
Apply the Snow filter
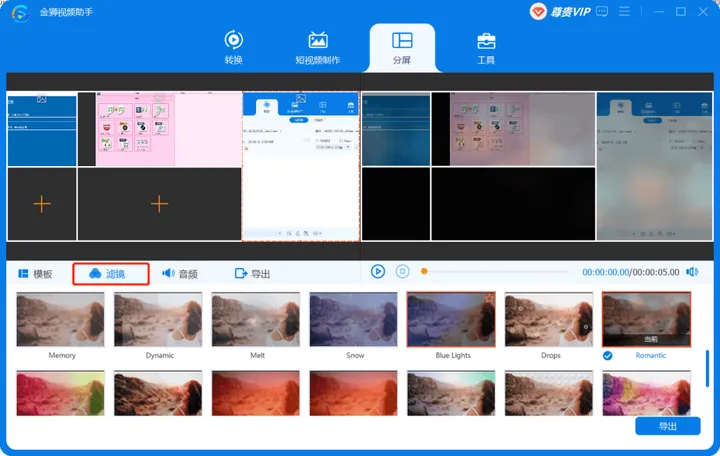[354, 320]
